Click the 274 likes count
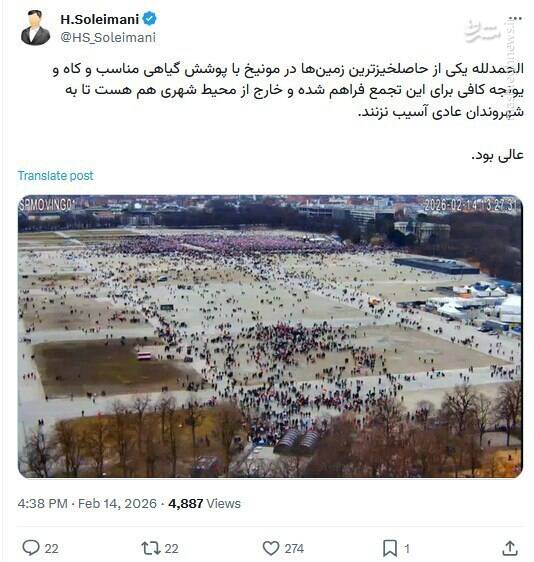 tap(294, 548)
